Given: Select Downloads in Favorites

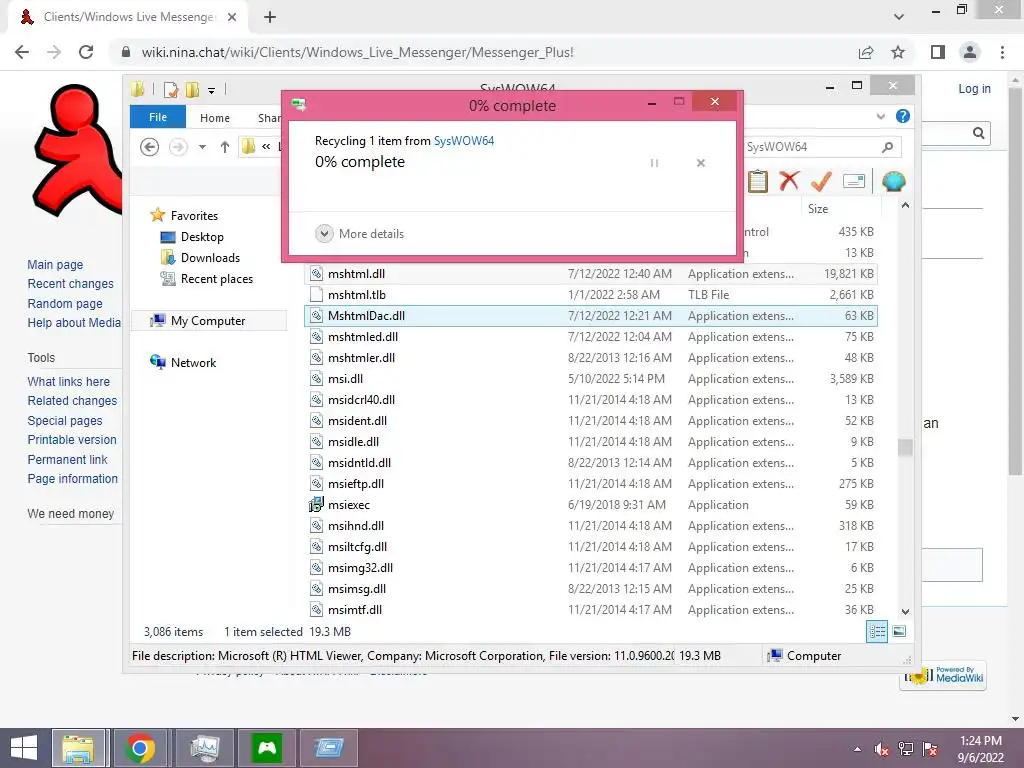Looking at the screenshot, I should 210,258.
